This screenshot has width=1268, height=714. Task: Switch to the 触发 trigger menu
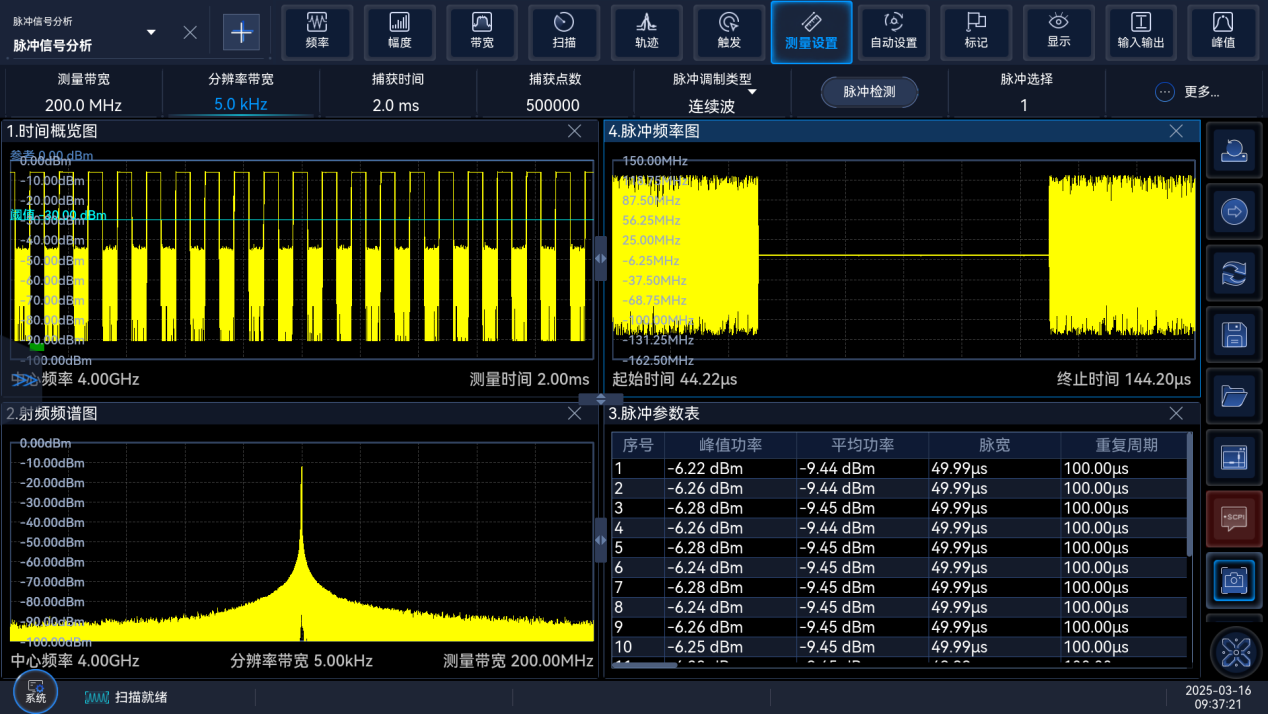[729, 32]
